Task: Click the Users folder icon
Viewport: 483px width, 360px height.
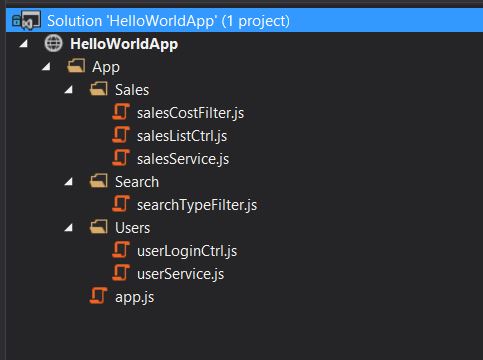Action: click(x=99, y=227)
